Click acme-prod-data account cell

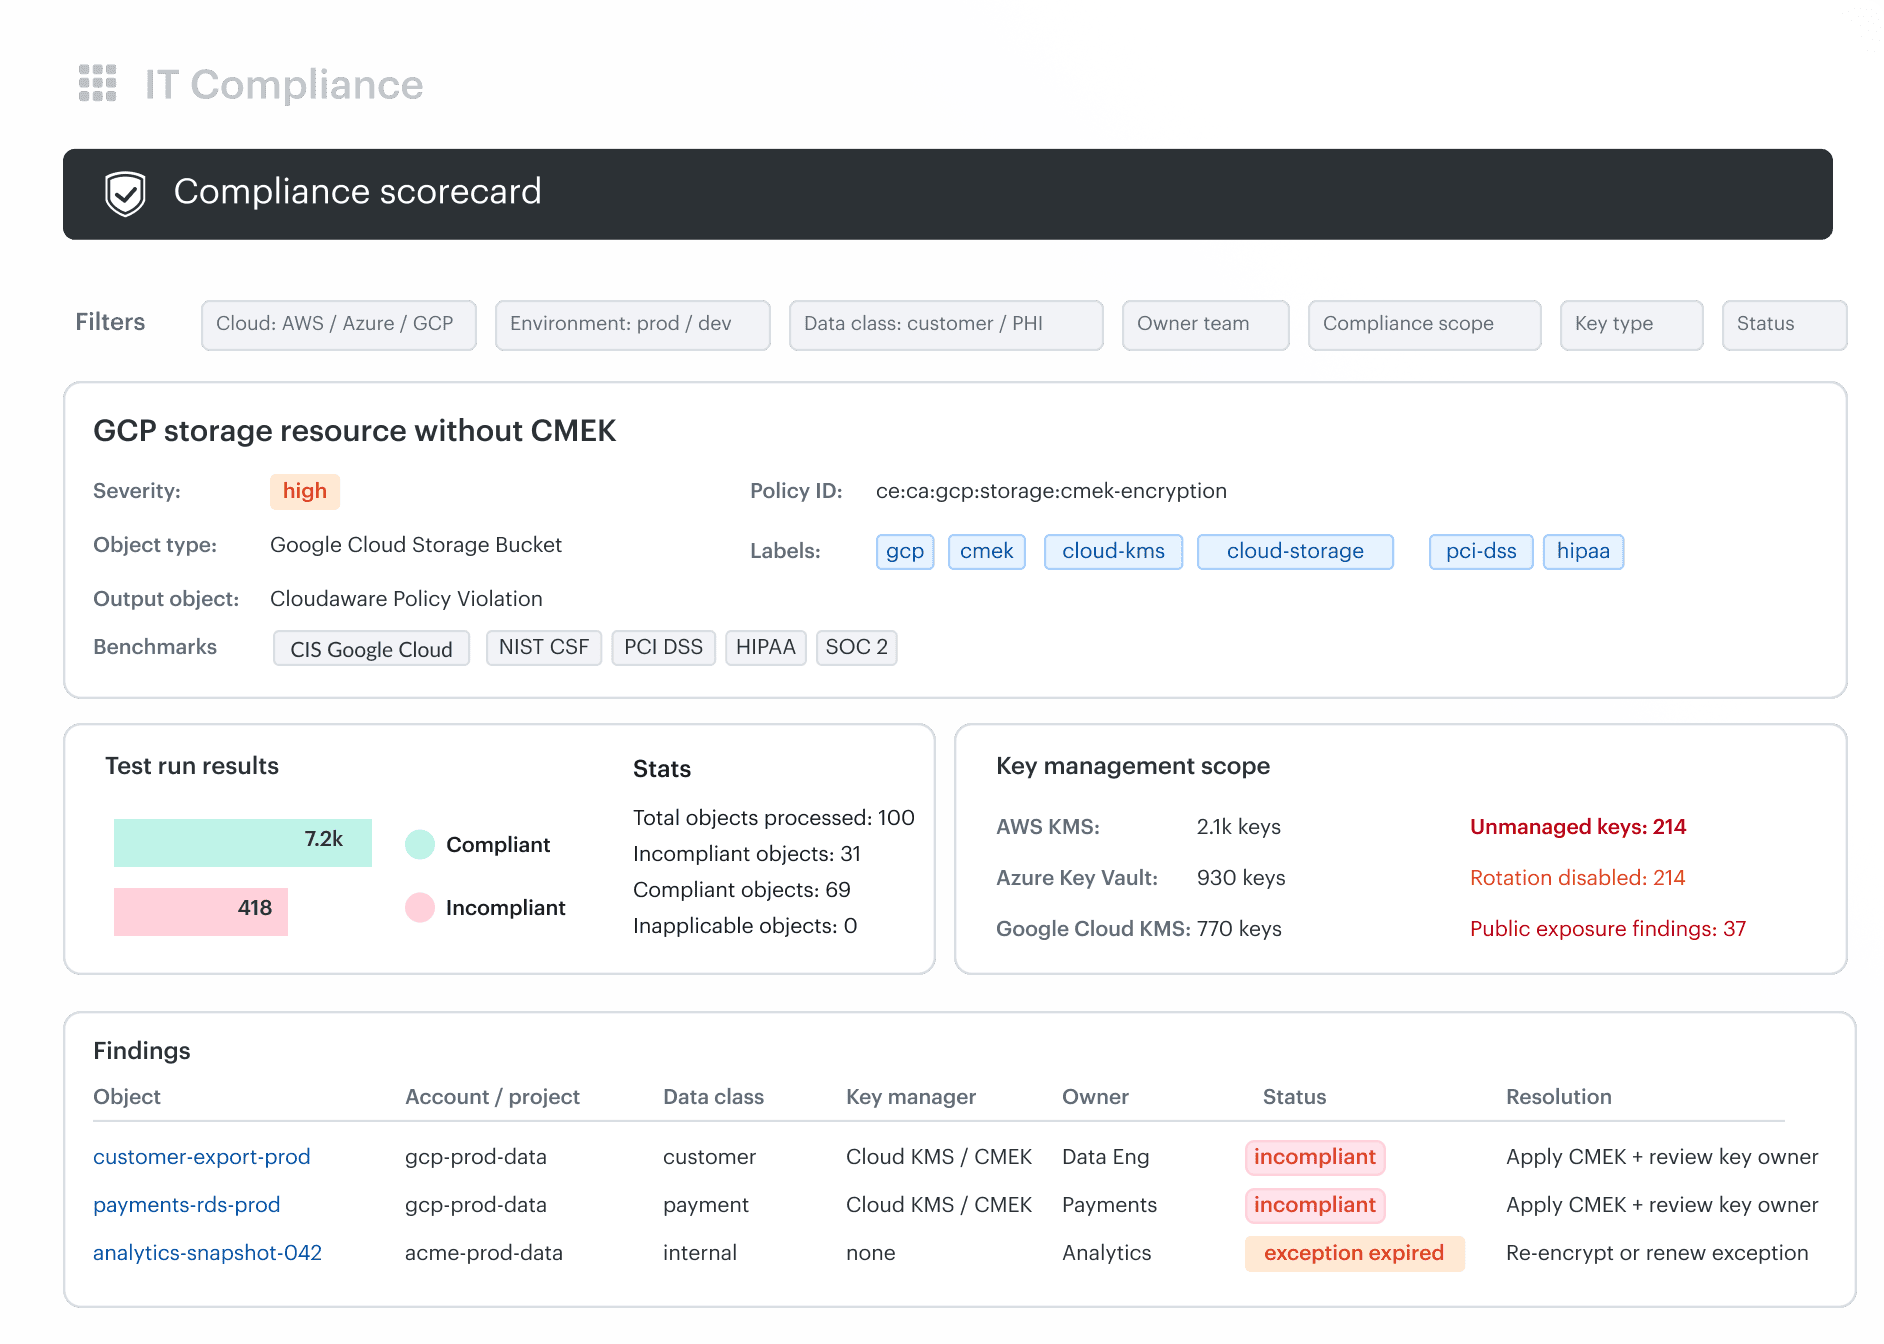point(484,1253)
